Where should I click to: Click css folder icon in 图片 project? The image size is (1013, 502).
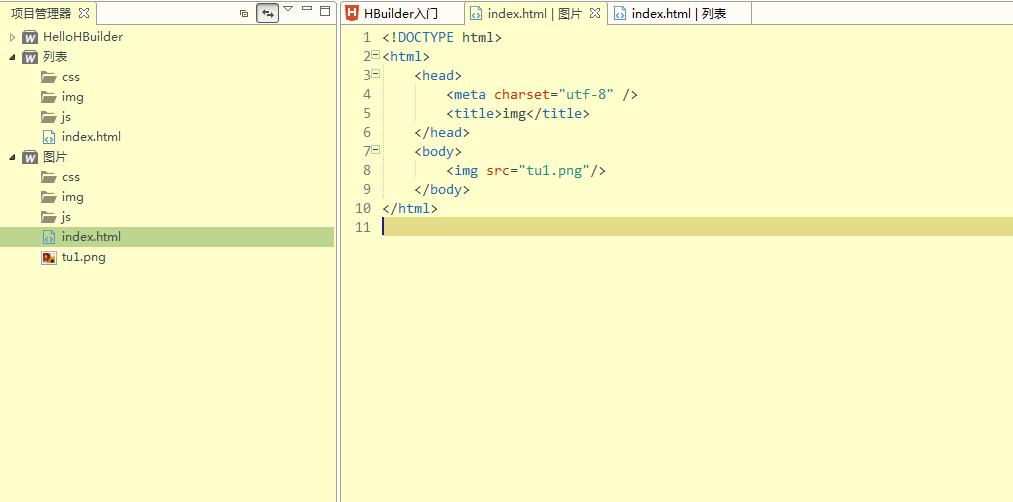coord(48,177)
